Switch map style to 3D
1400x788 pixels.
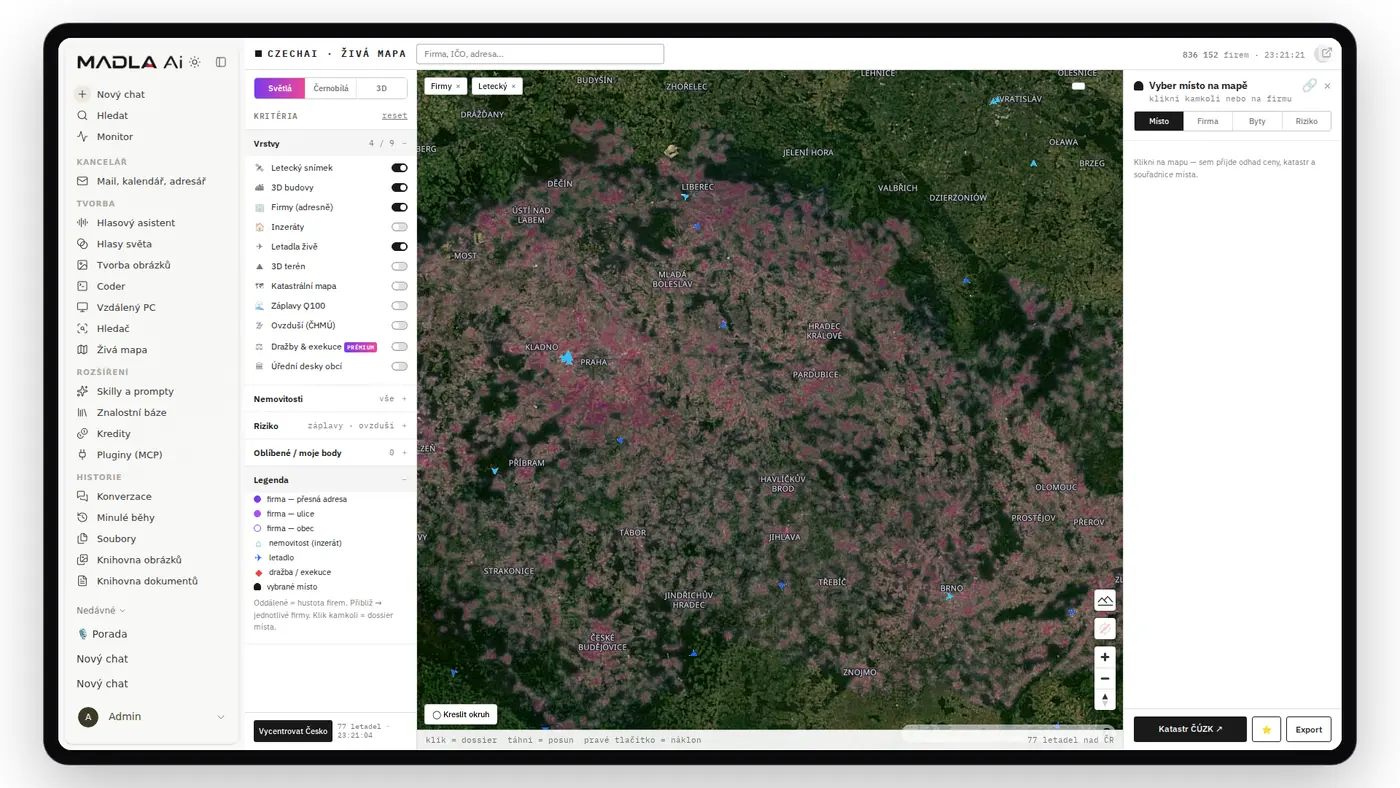381,88
